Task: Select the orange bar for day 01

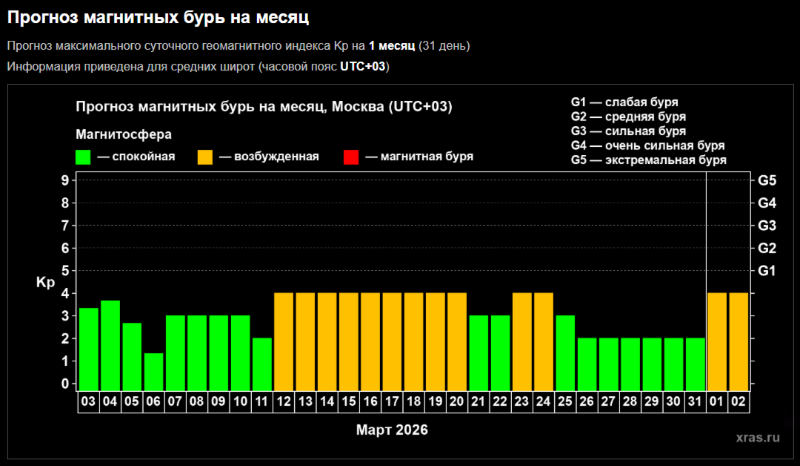Action: [717, 341]
